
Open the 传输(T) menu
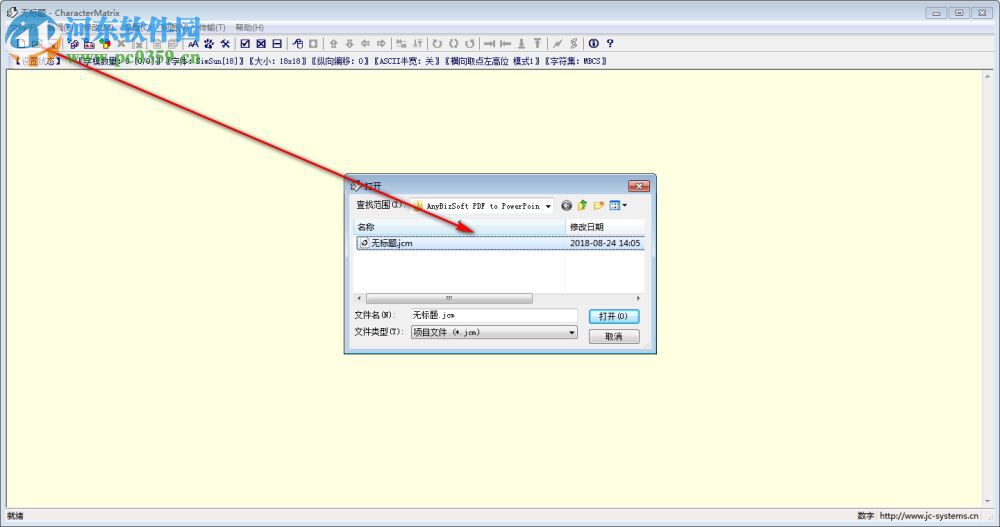click(211, 27)
